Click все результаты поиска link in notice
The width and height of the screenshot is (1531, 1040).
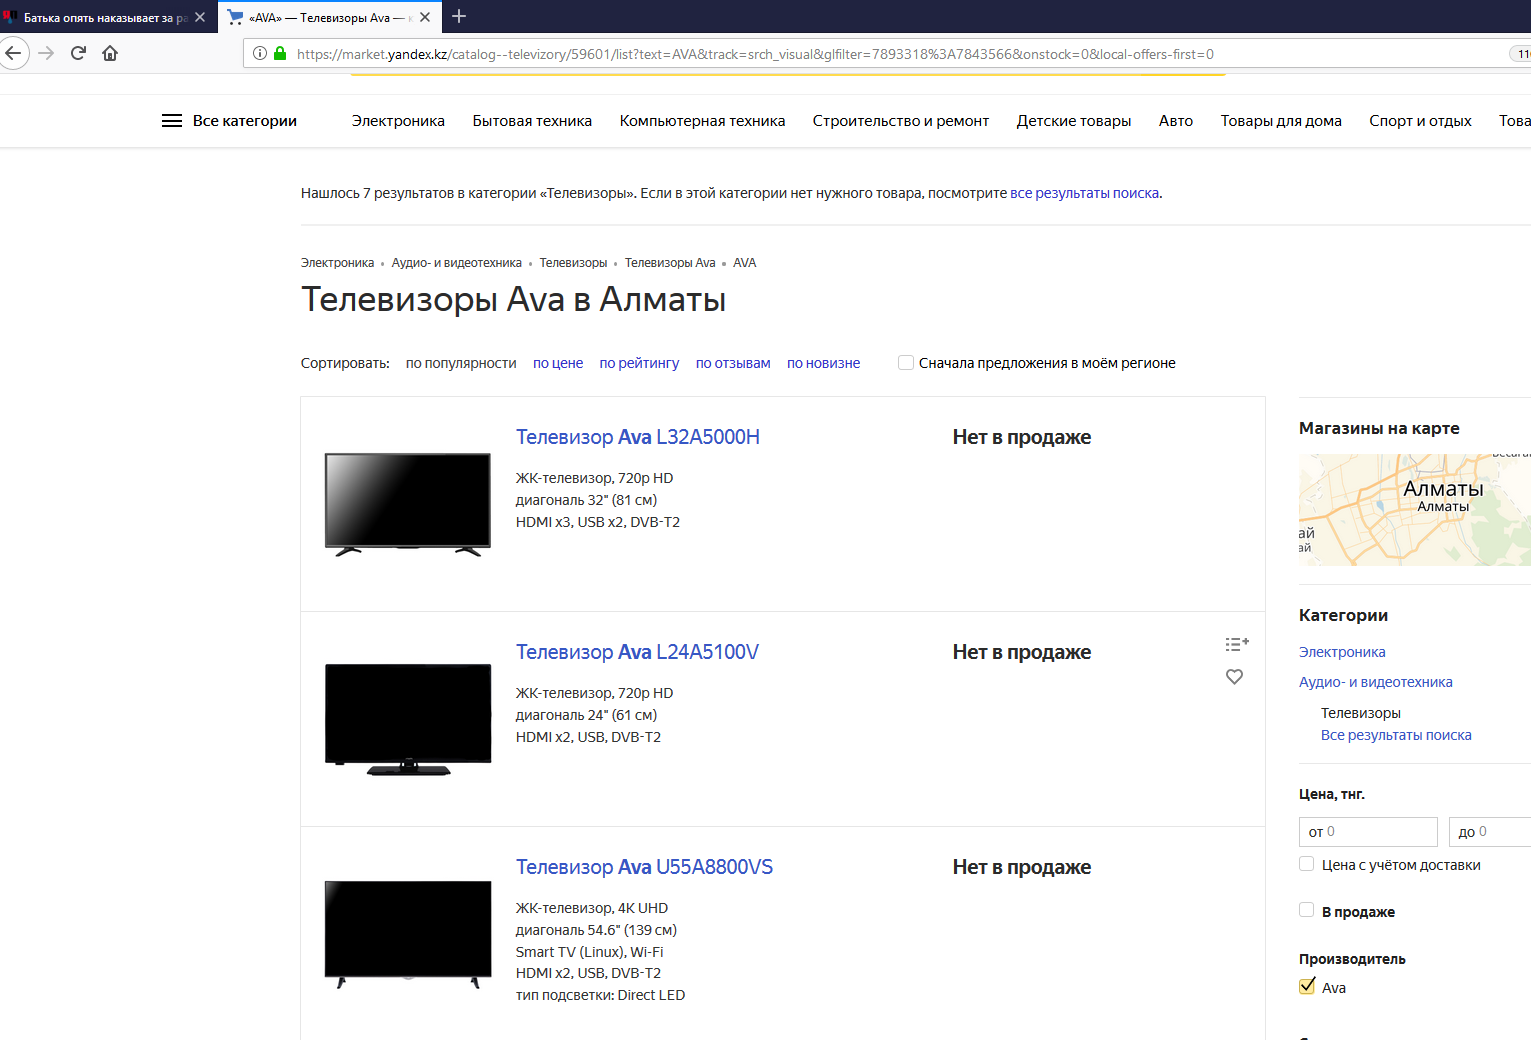(x=1084, y=193)
